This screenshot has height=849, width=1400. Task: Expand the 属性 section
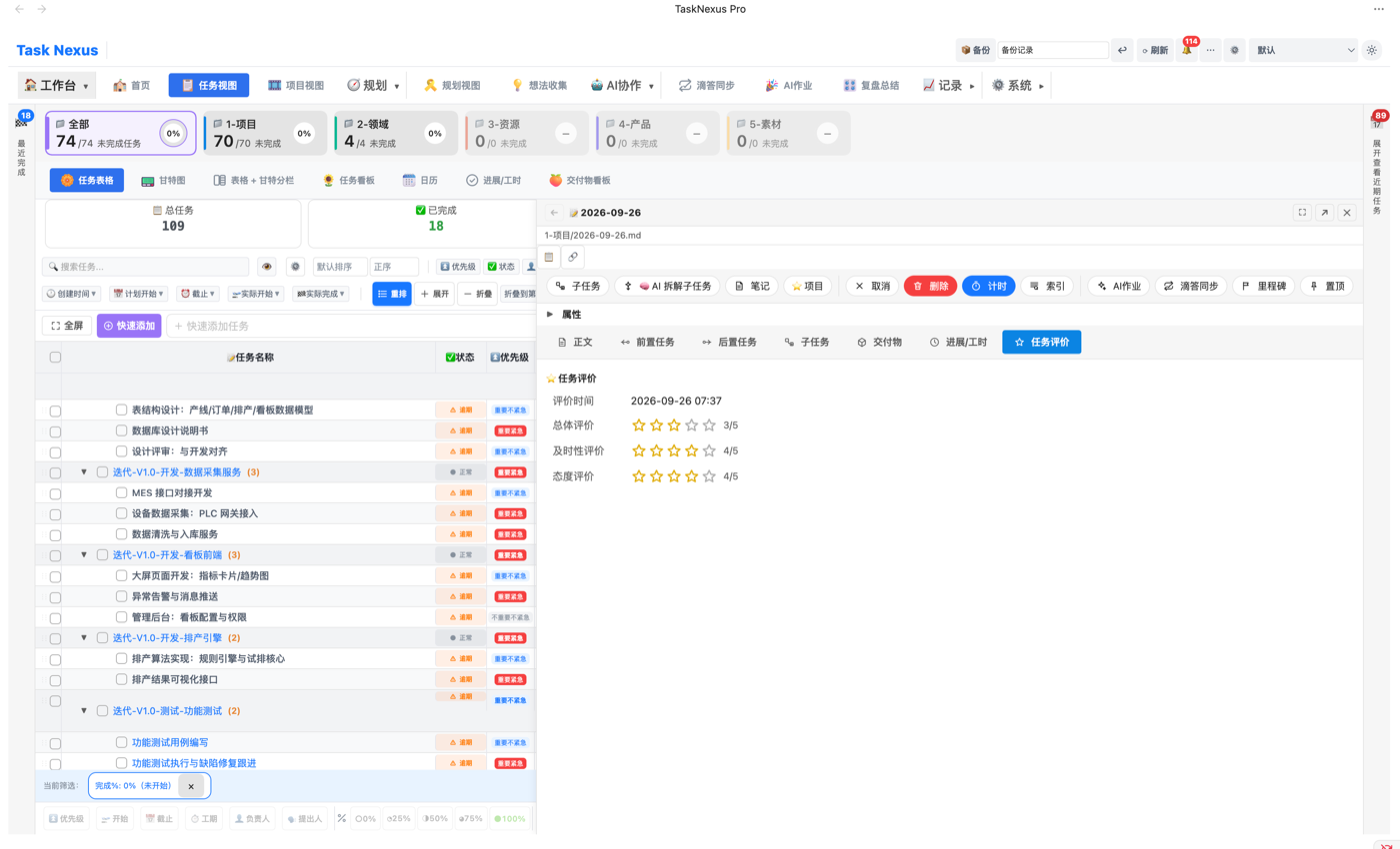tap(564, 314)
